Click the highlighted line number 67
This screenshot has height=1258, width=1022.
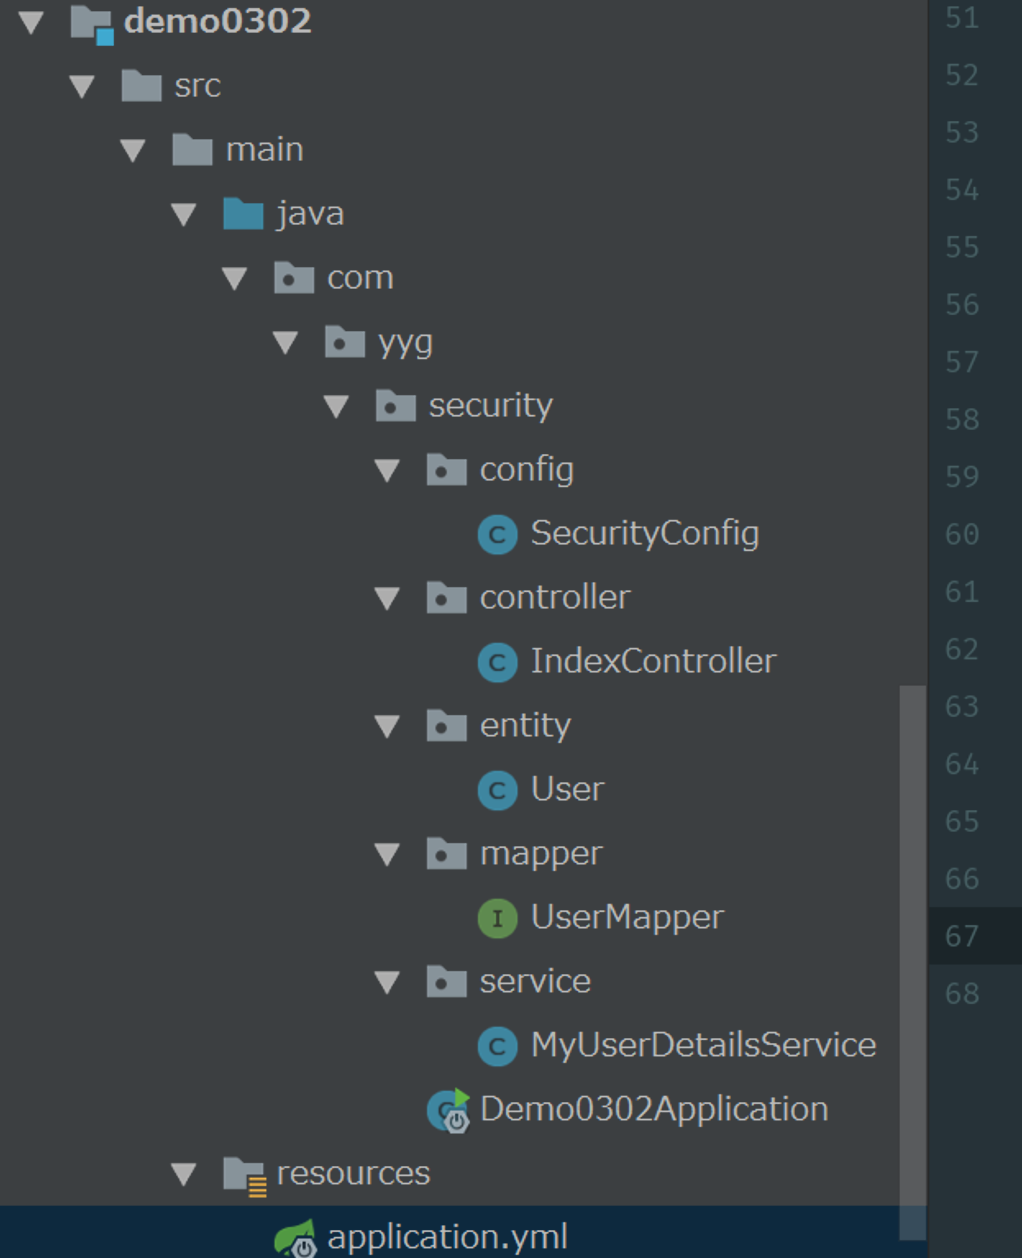coord(962,936)
